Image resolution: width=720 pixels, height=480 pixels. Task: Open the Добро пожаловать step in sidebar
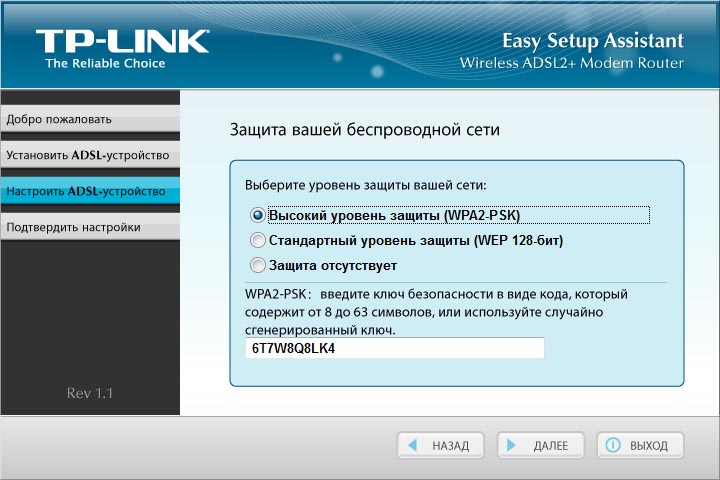[88, 120]
